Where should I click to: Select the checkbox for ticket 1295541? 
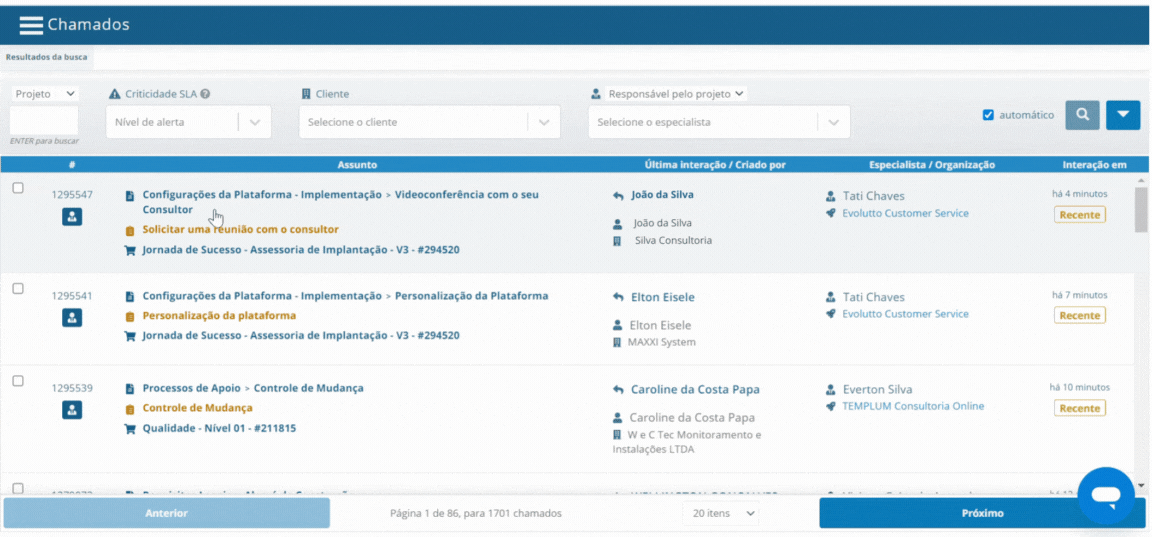tap(18, 289)
